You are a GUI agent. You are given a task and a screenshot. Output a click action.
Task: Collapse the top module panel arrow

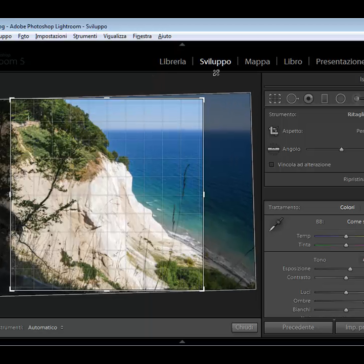182,44
